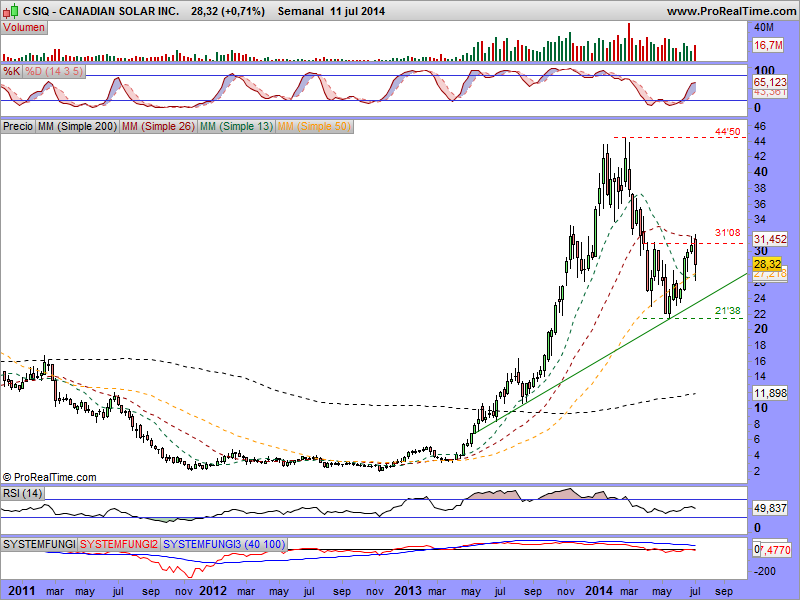Select the %K stochastic label
Viewport: 800px width, 600px height.
click(x=11, y=71)
